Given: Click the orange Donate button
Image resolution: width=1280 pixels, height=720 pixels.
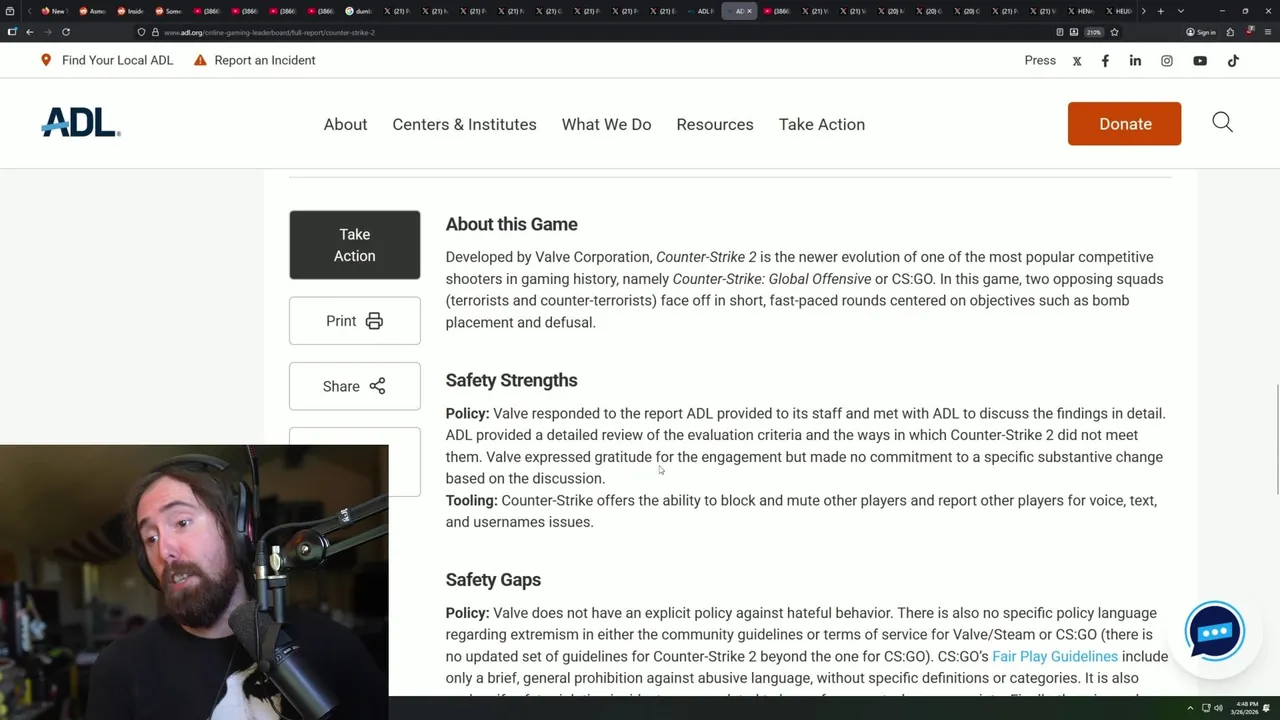Looking at the screenshot, I should (x=1124, y=124).
